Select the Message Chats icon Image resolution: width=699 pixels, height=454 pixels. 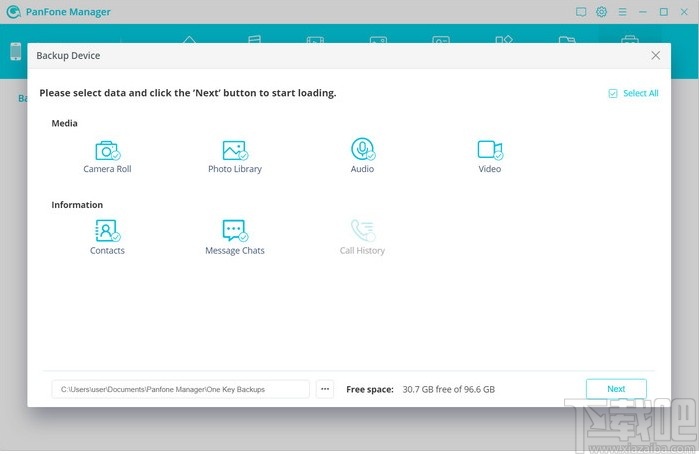pyautogui.click(x=235, y=231)
